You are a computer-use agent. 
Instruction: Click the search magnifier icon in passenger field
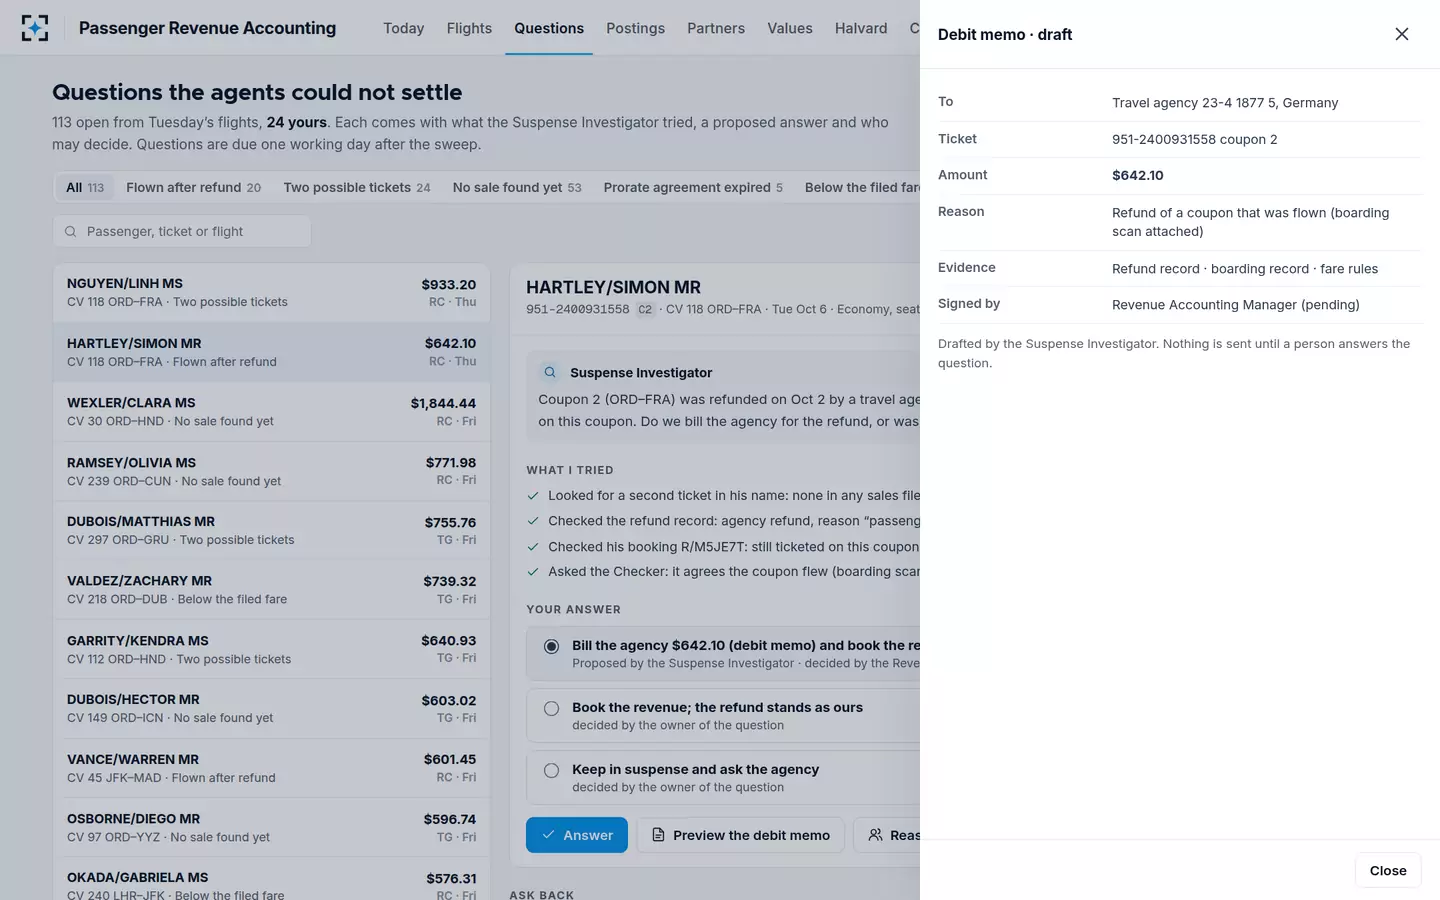click(x=71, y=232)
